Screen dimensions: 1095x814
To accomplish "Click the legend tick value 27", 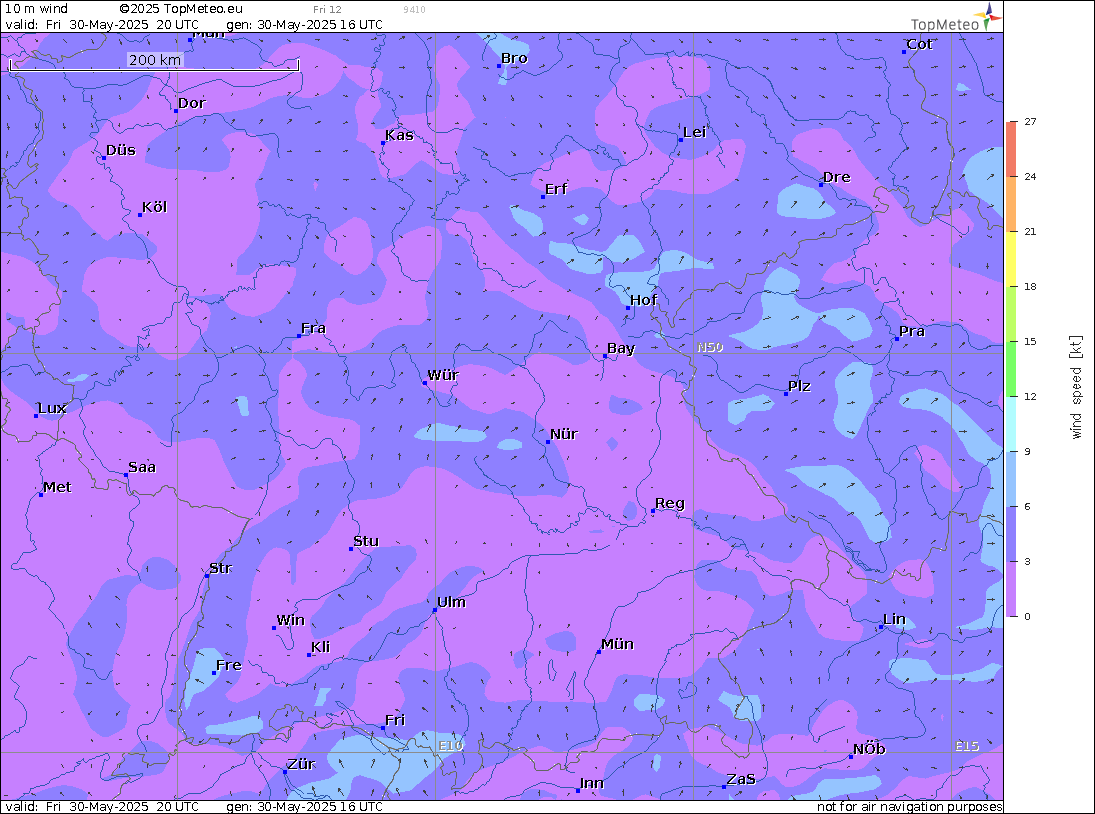I will [x=1030, y=121].
